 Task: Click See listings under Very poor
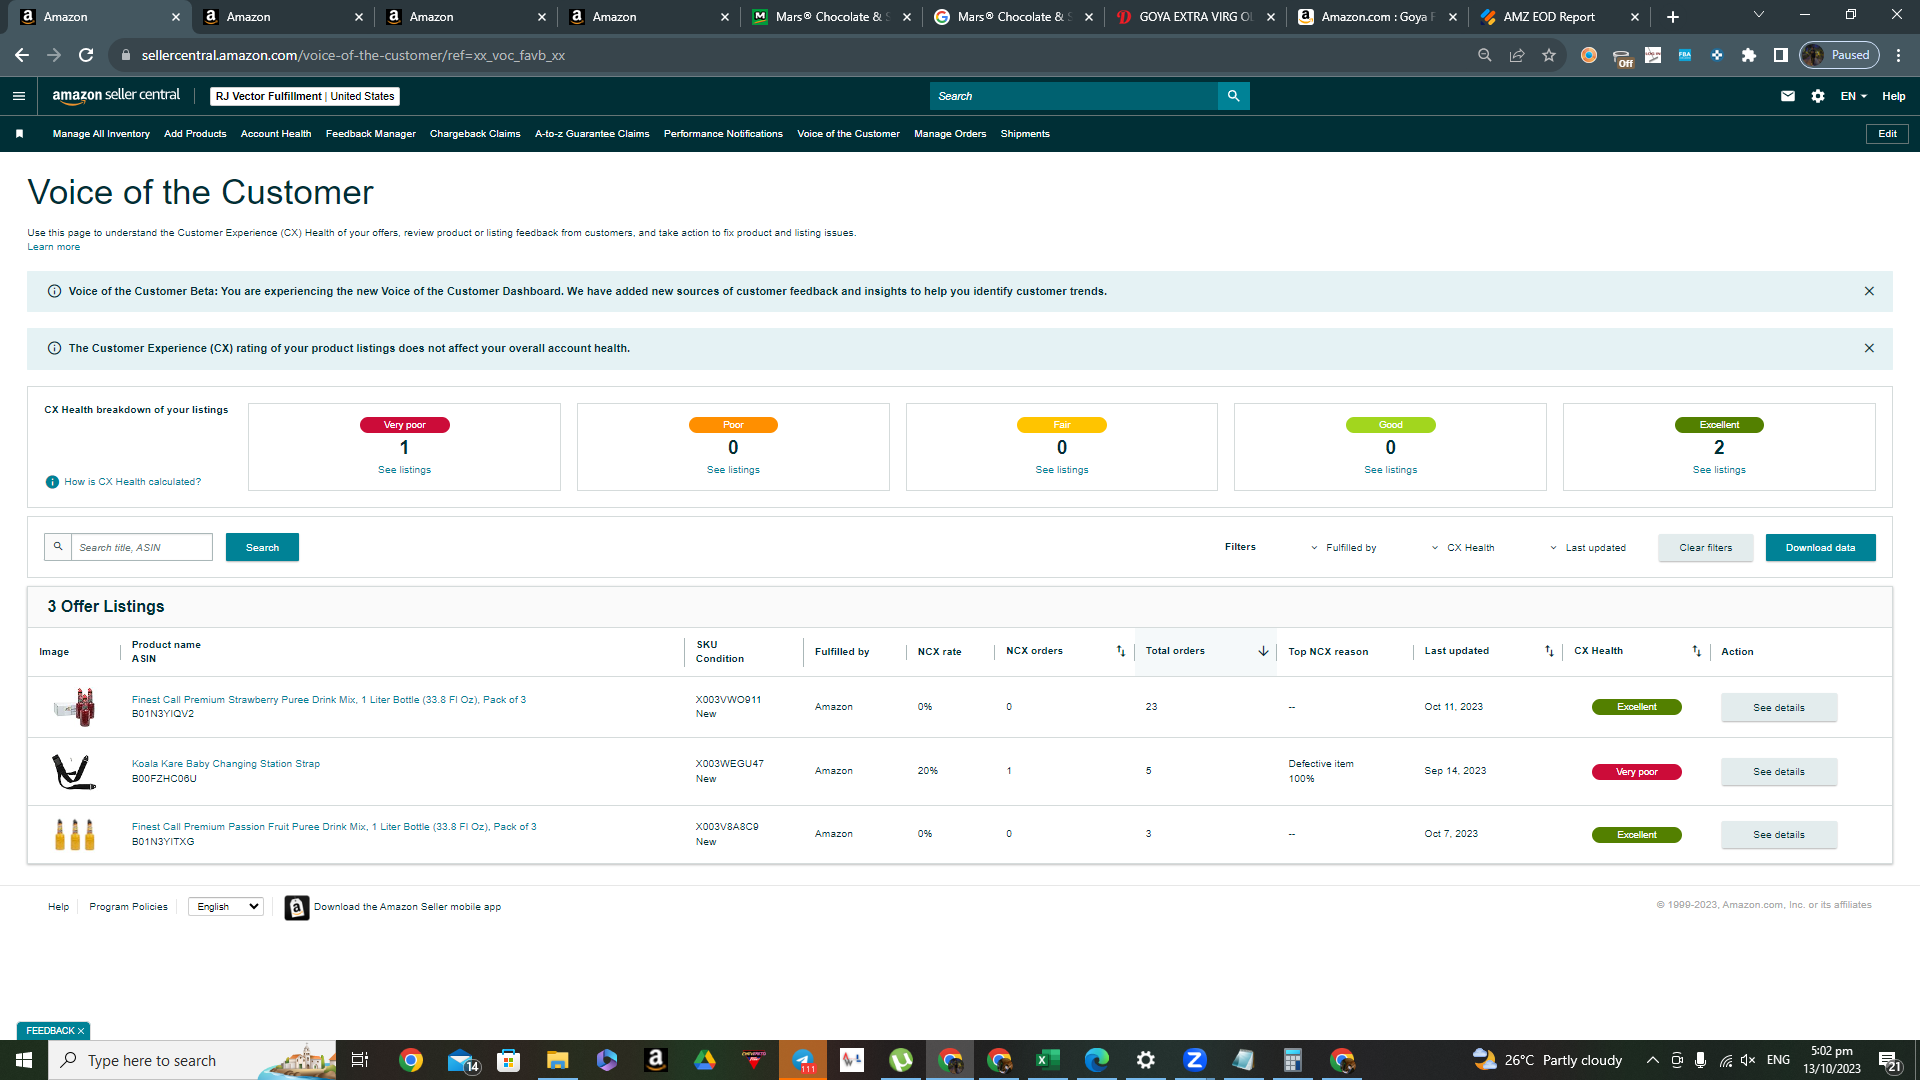[404, 470]
